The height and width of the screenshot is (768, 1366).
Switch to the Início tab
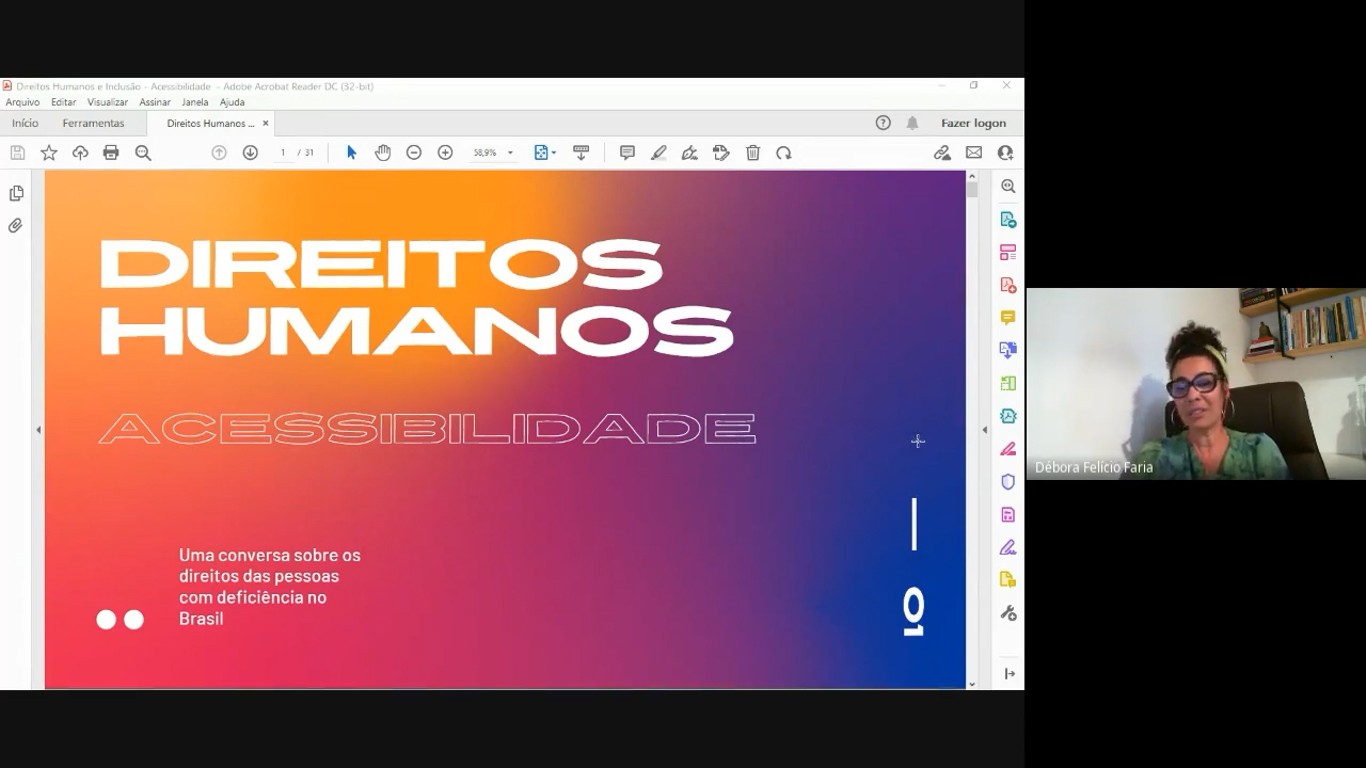[25, 123]
